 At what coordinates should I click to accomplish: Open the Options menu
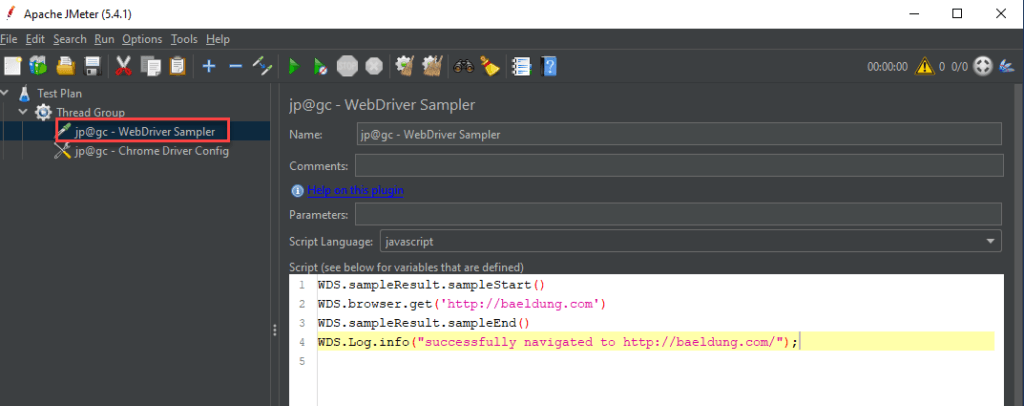[x=142, y=39]
